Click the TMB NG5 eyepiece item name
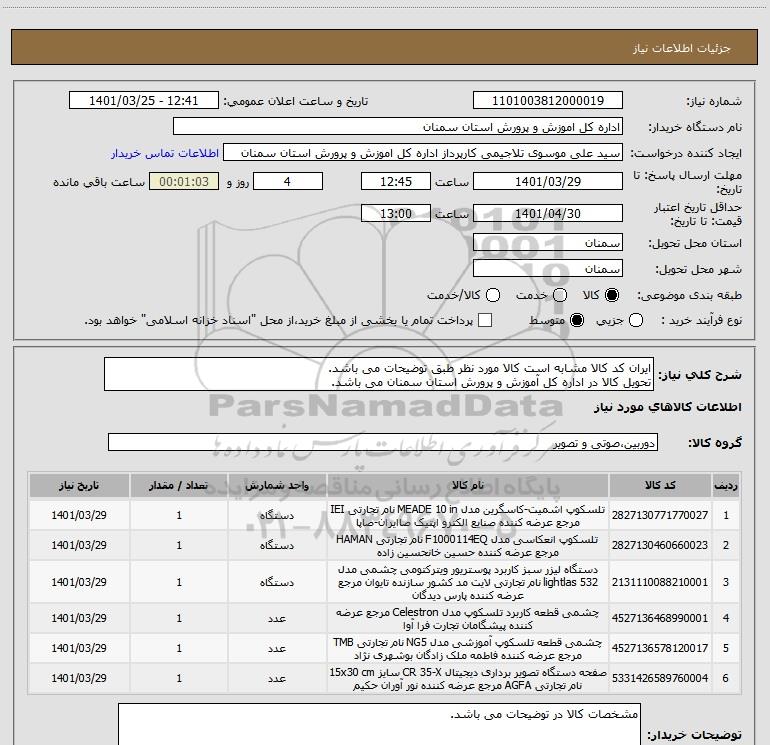Viewport: 770px width, 745px height. pyautogui.click(x=468, y=649)
